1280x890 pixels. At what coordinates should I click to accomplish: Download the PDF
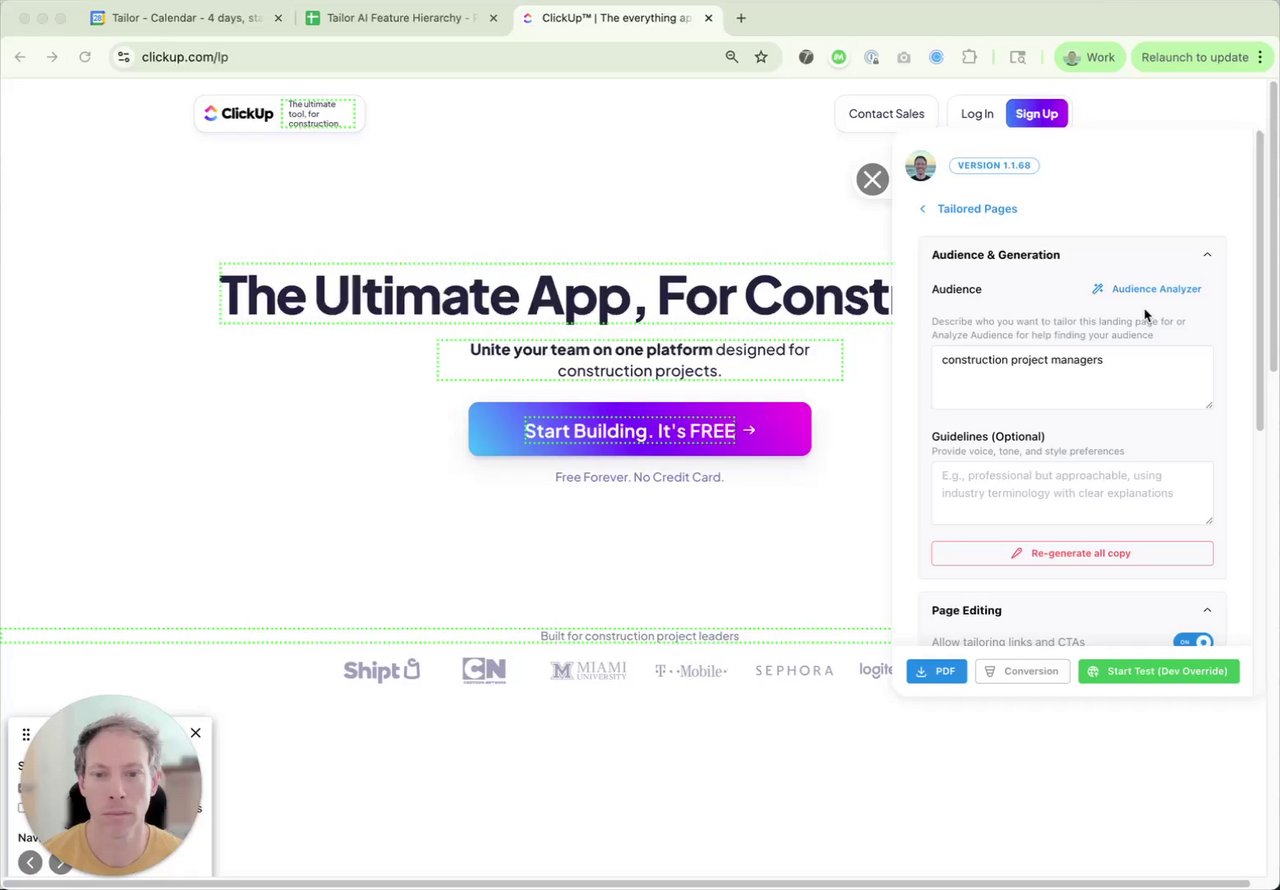(937, 671)
